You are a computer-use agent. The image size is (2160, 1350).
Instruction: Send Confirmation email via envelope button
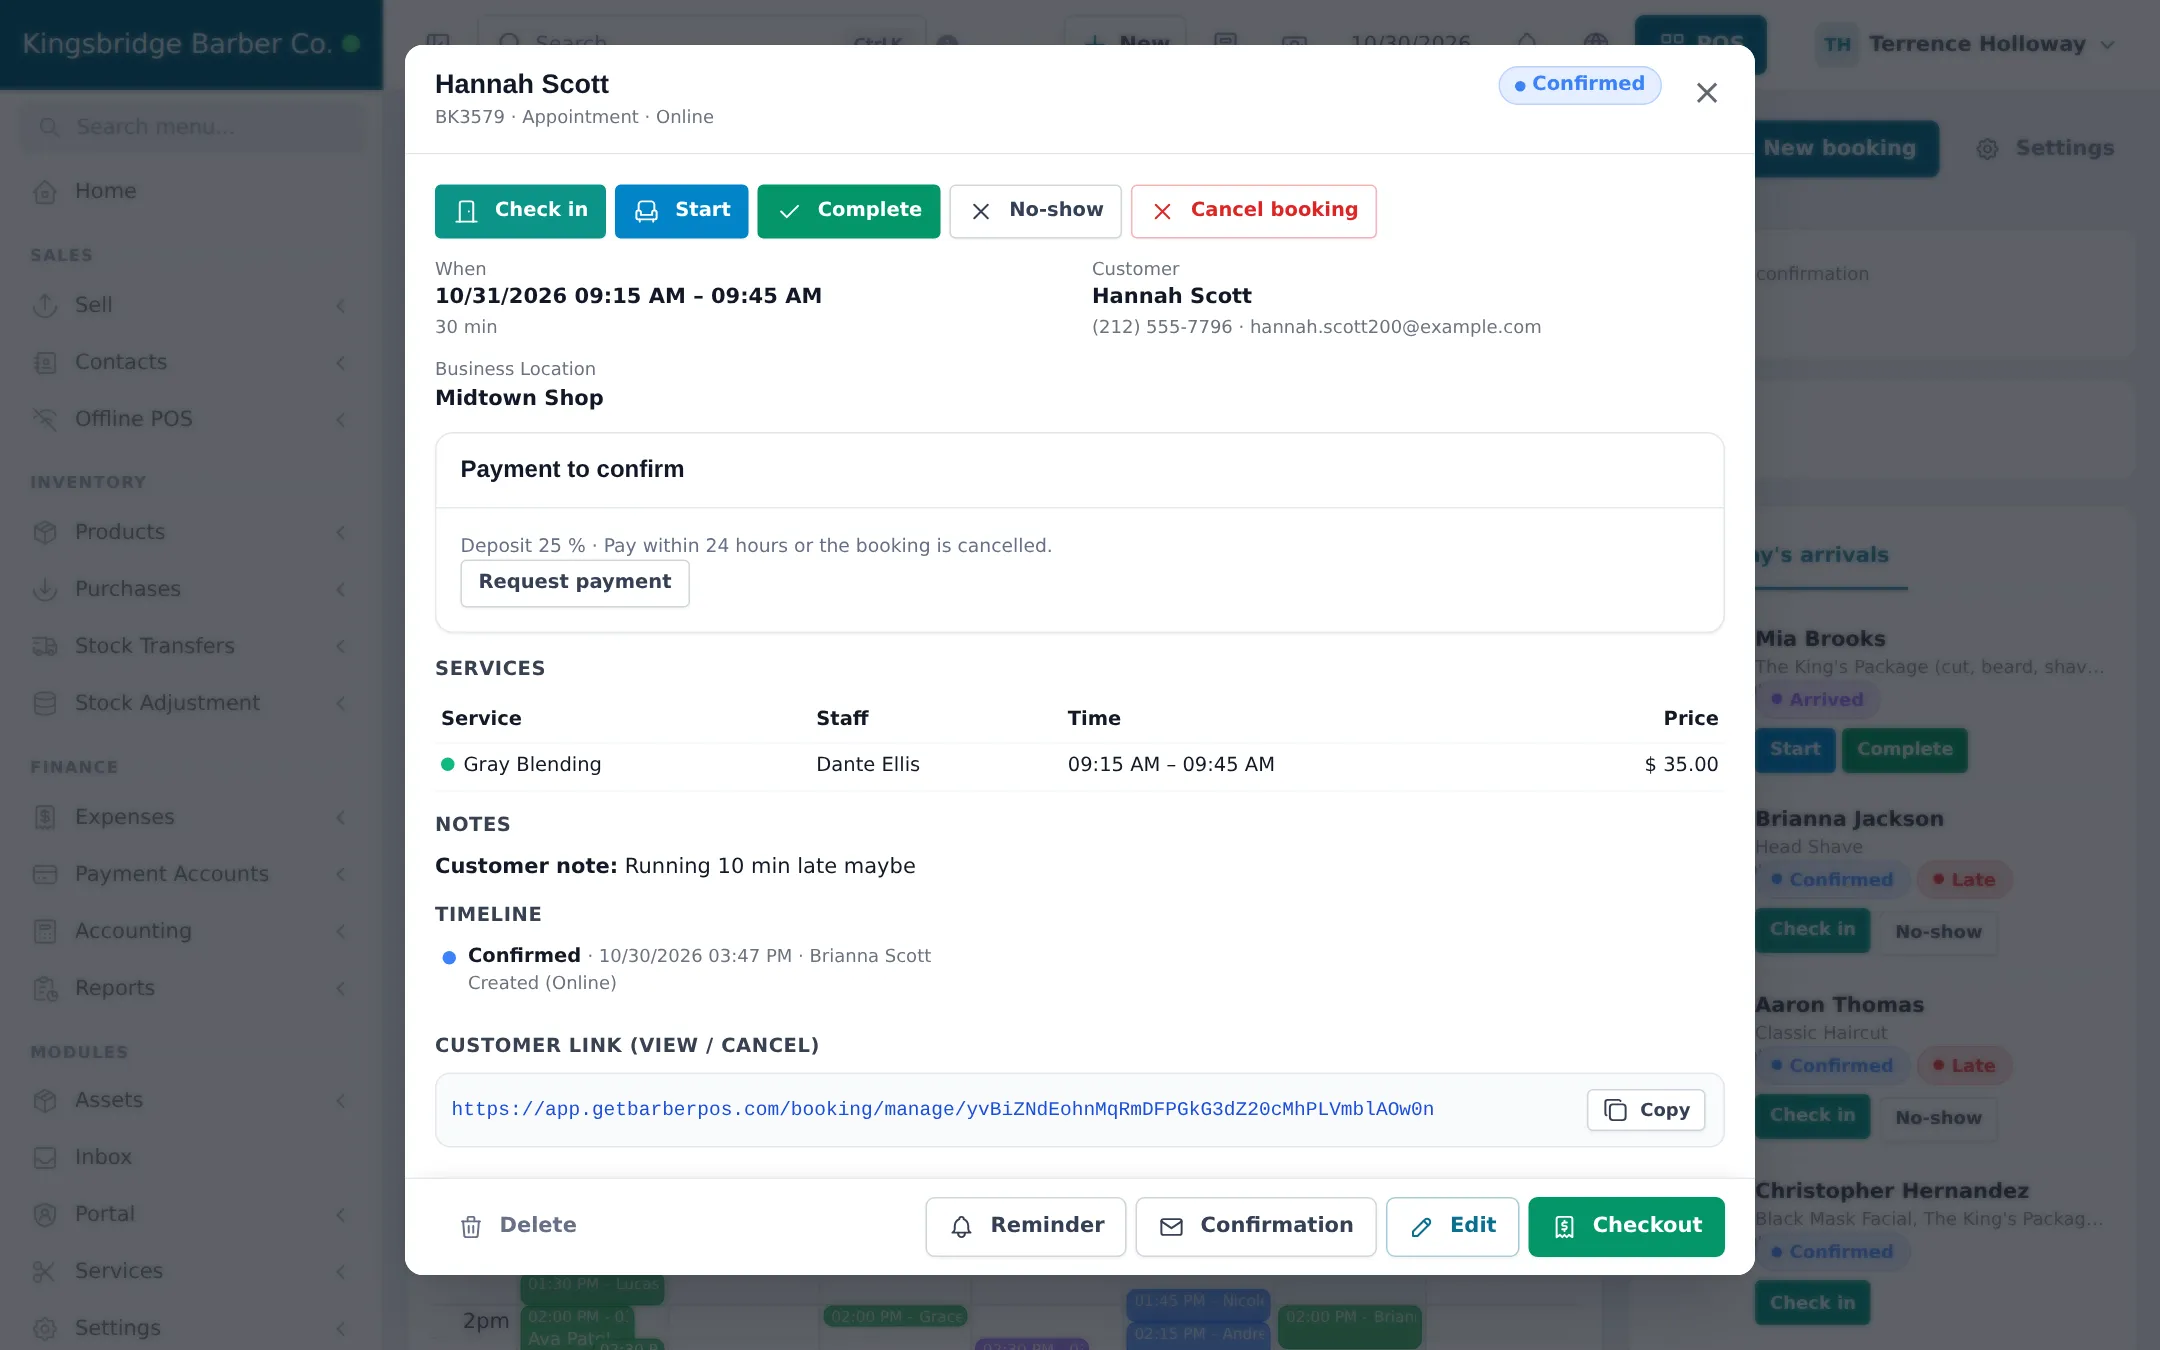point(1256,1226)
